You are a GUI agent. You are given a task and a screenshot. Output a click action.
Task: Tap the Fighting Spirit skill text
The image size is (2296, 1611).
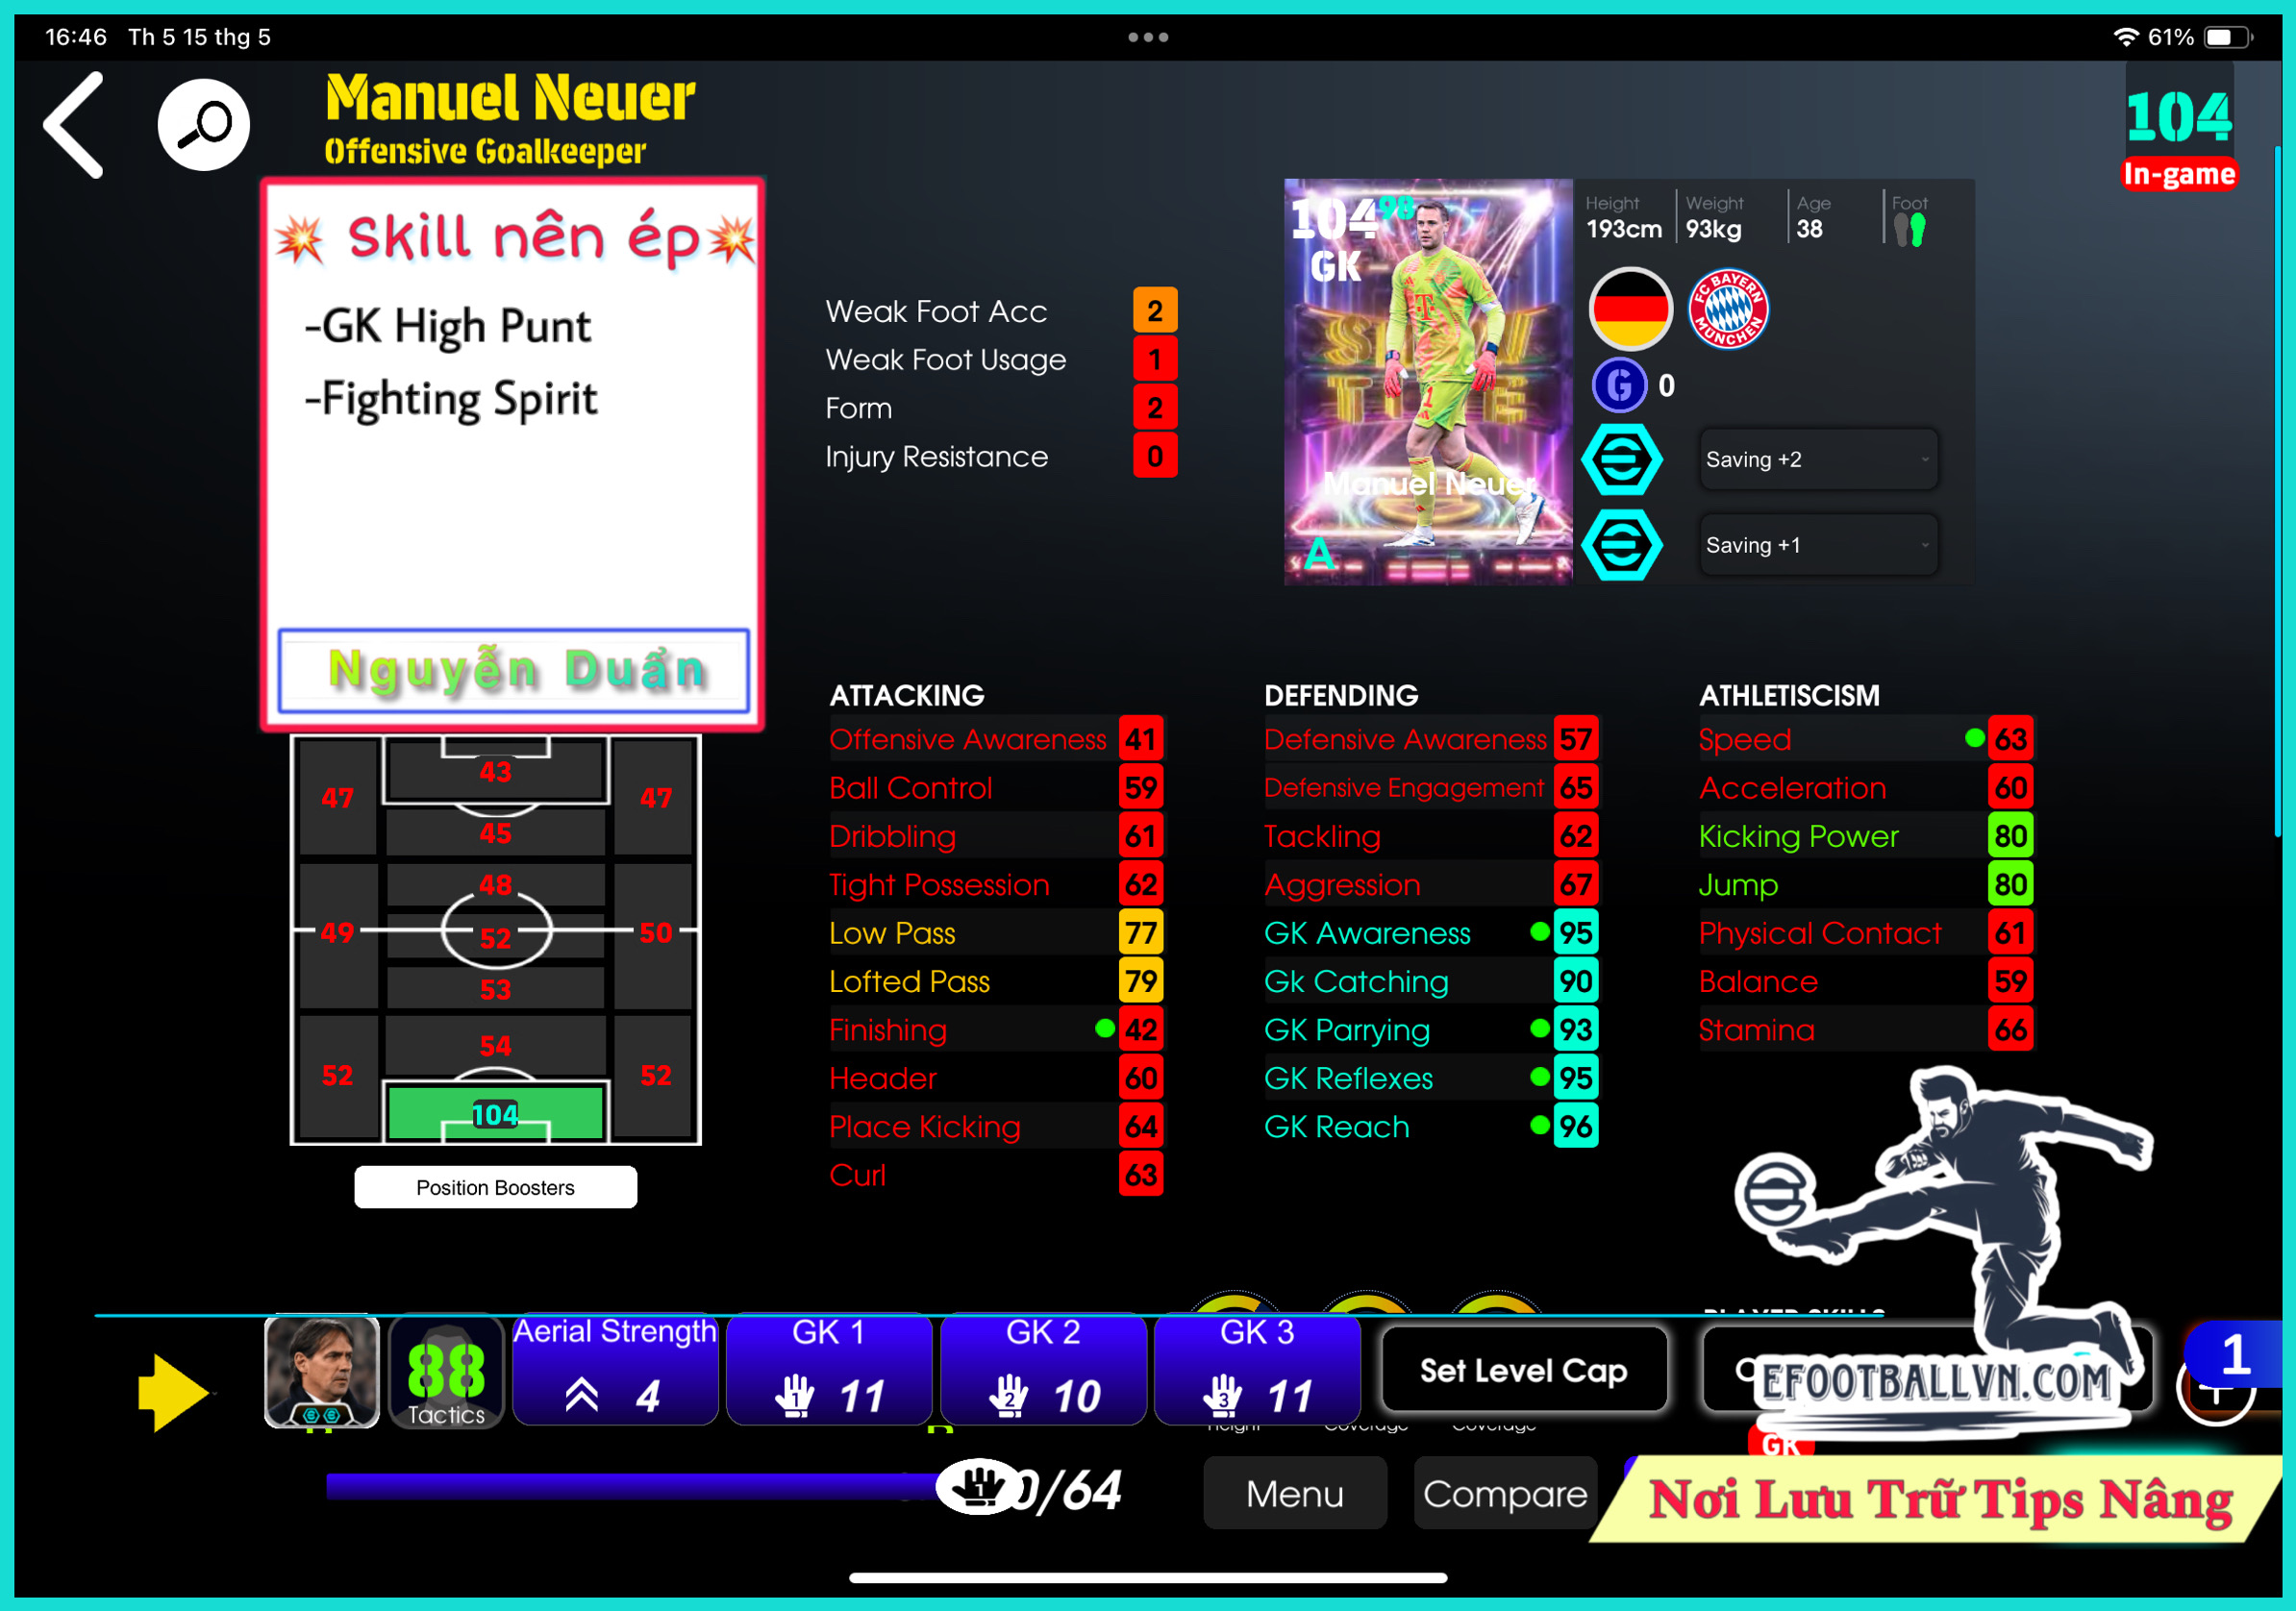coord(451,399)
